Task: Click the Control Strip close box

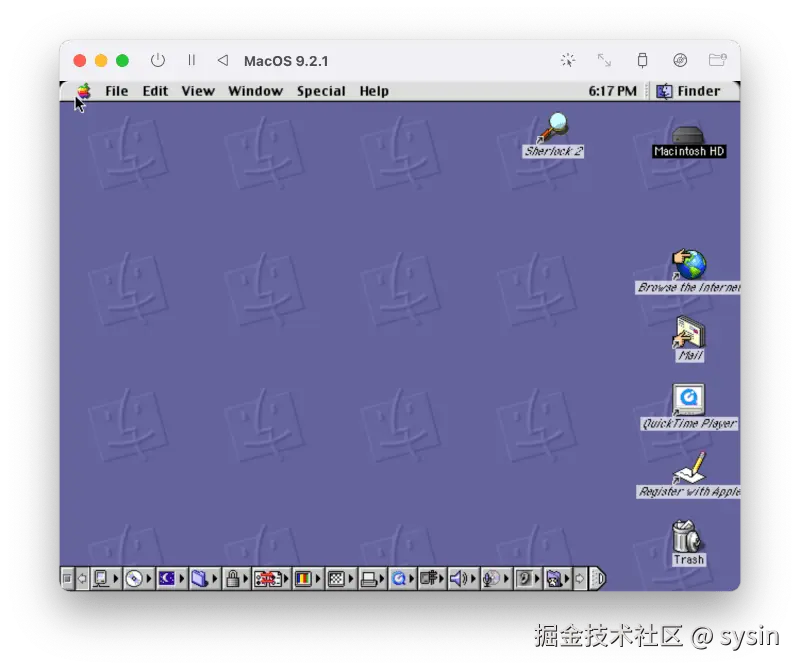Action: (66, 579)
